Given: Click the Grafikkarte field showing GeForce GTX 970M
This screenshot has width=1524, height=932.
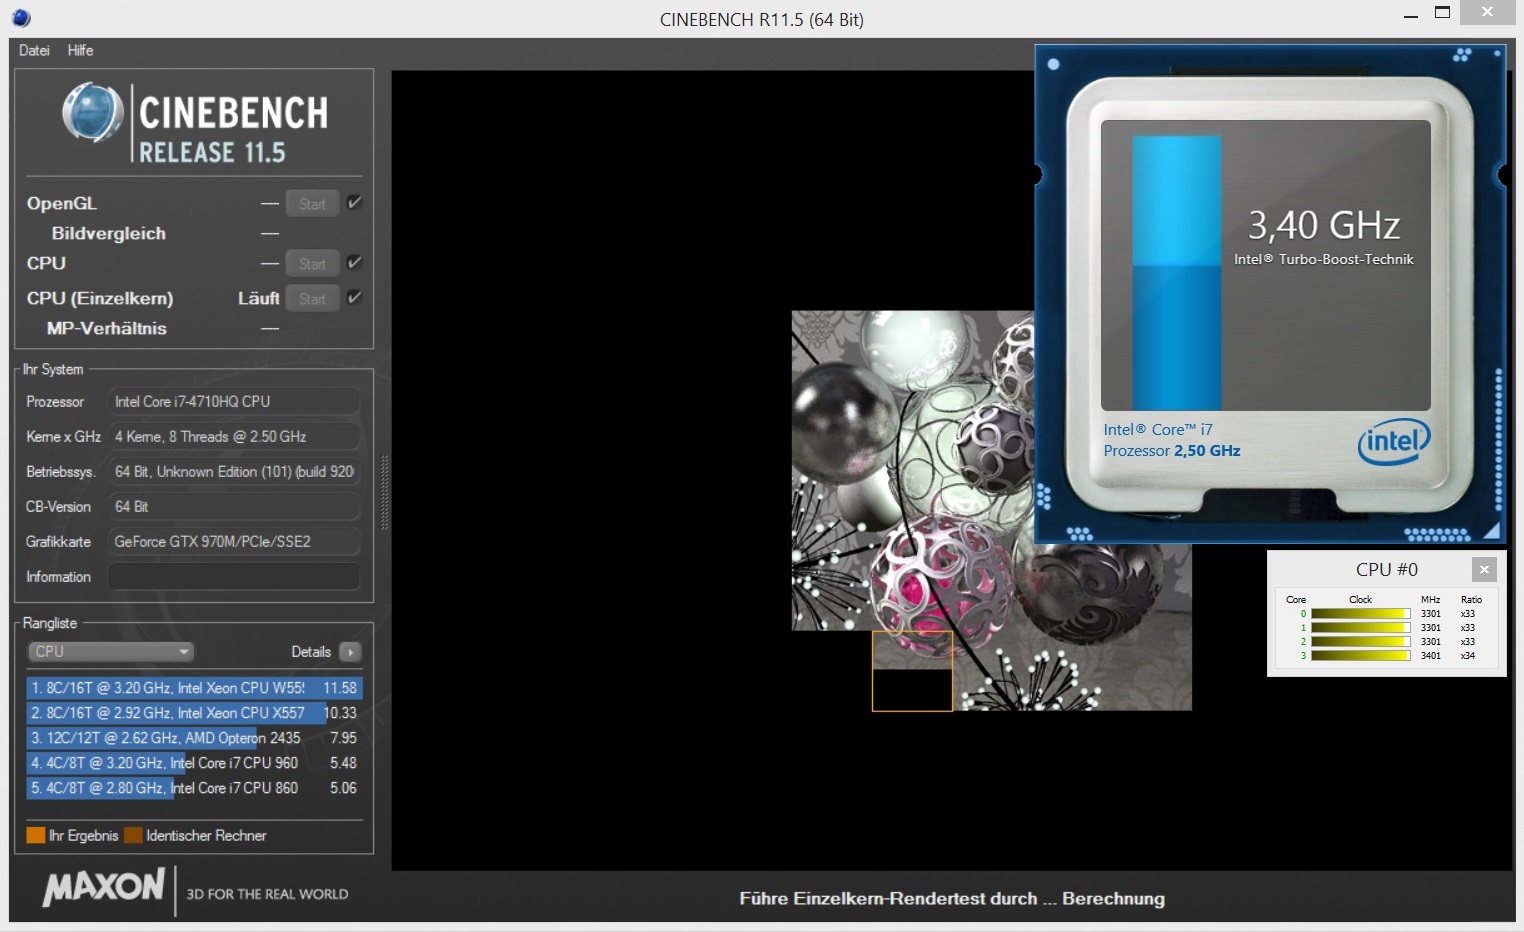Looking at the screenshot, I should tap(234, 542).
